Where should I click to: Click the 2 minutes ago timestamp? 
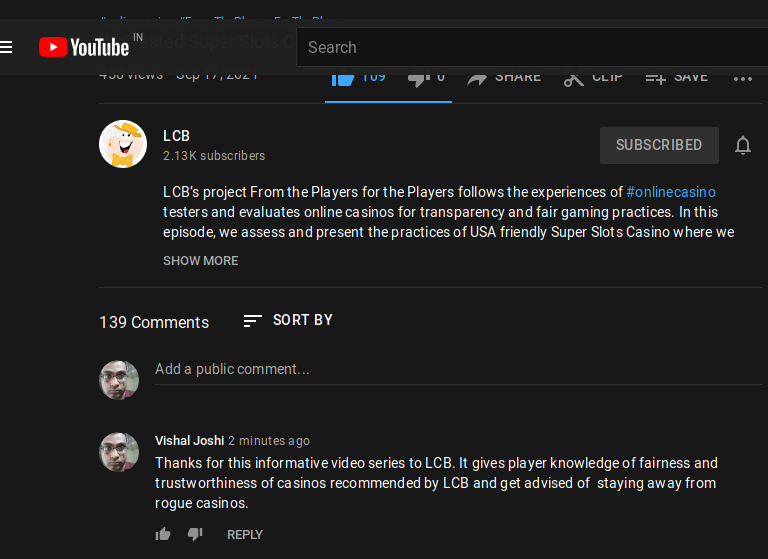point(269,441)
